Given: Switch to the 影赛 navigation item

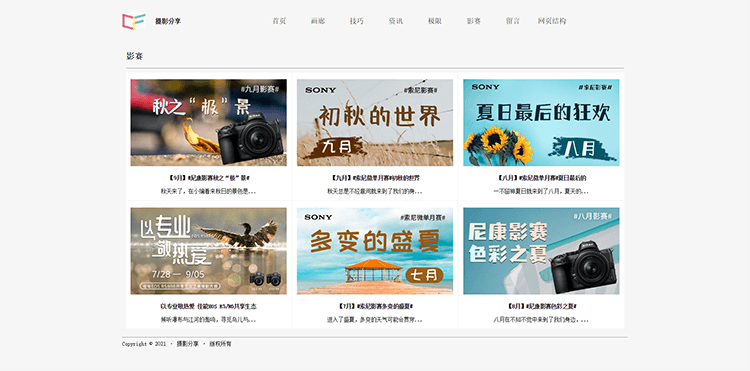Looking at the screenshot, I should pyautogui.click(x=474, y=21).
